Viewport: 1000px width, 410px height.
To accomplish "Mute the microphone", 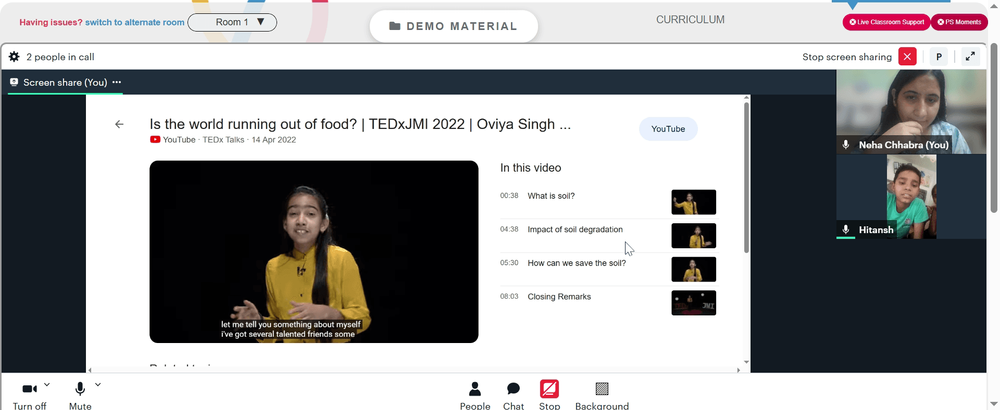I will pyautogui.click(x=80, y=395).
